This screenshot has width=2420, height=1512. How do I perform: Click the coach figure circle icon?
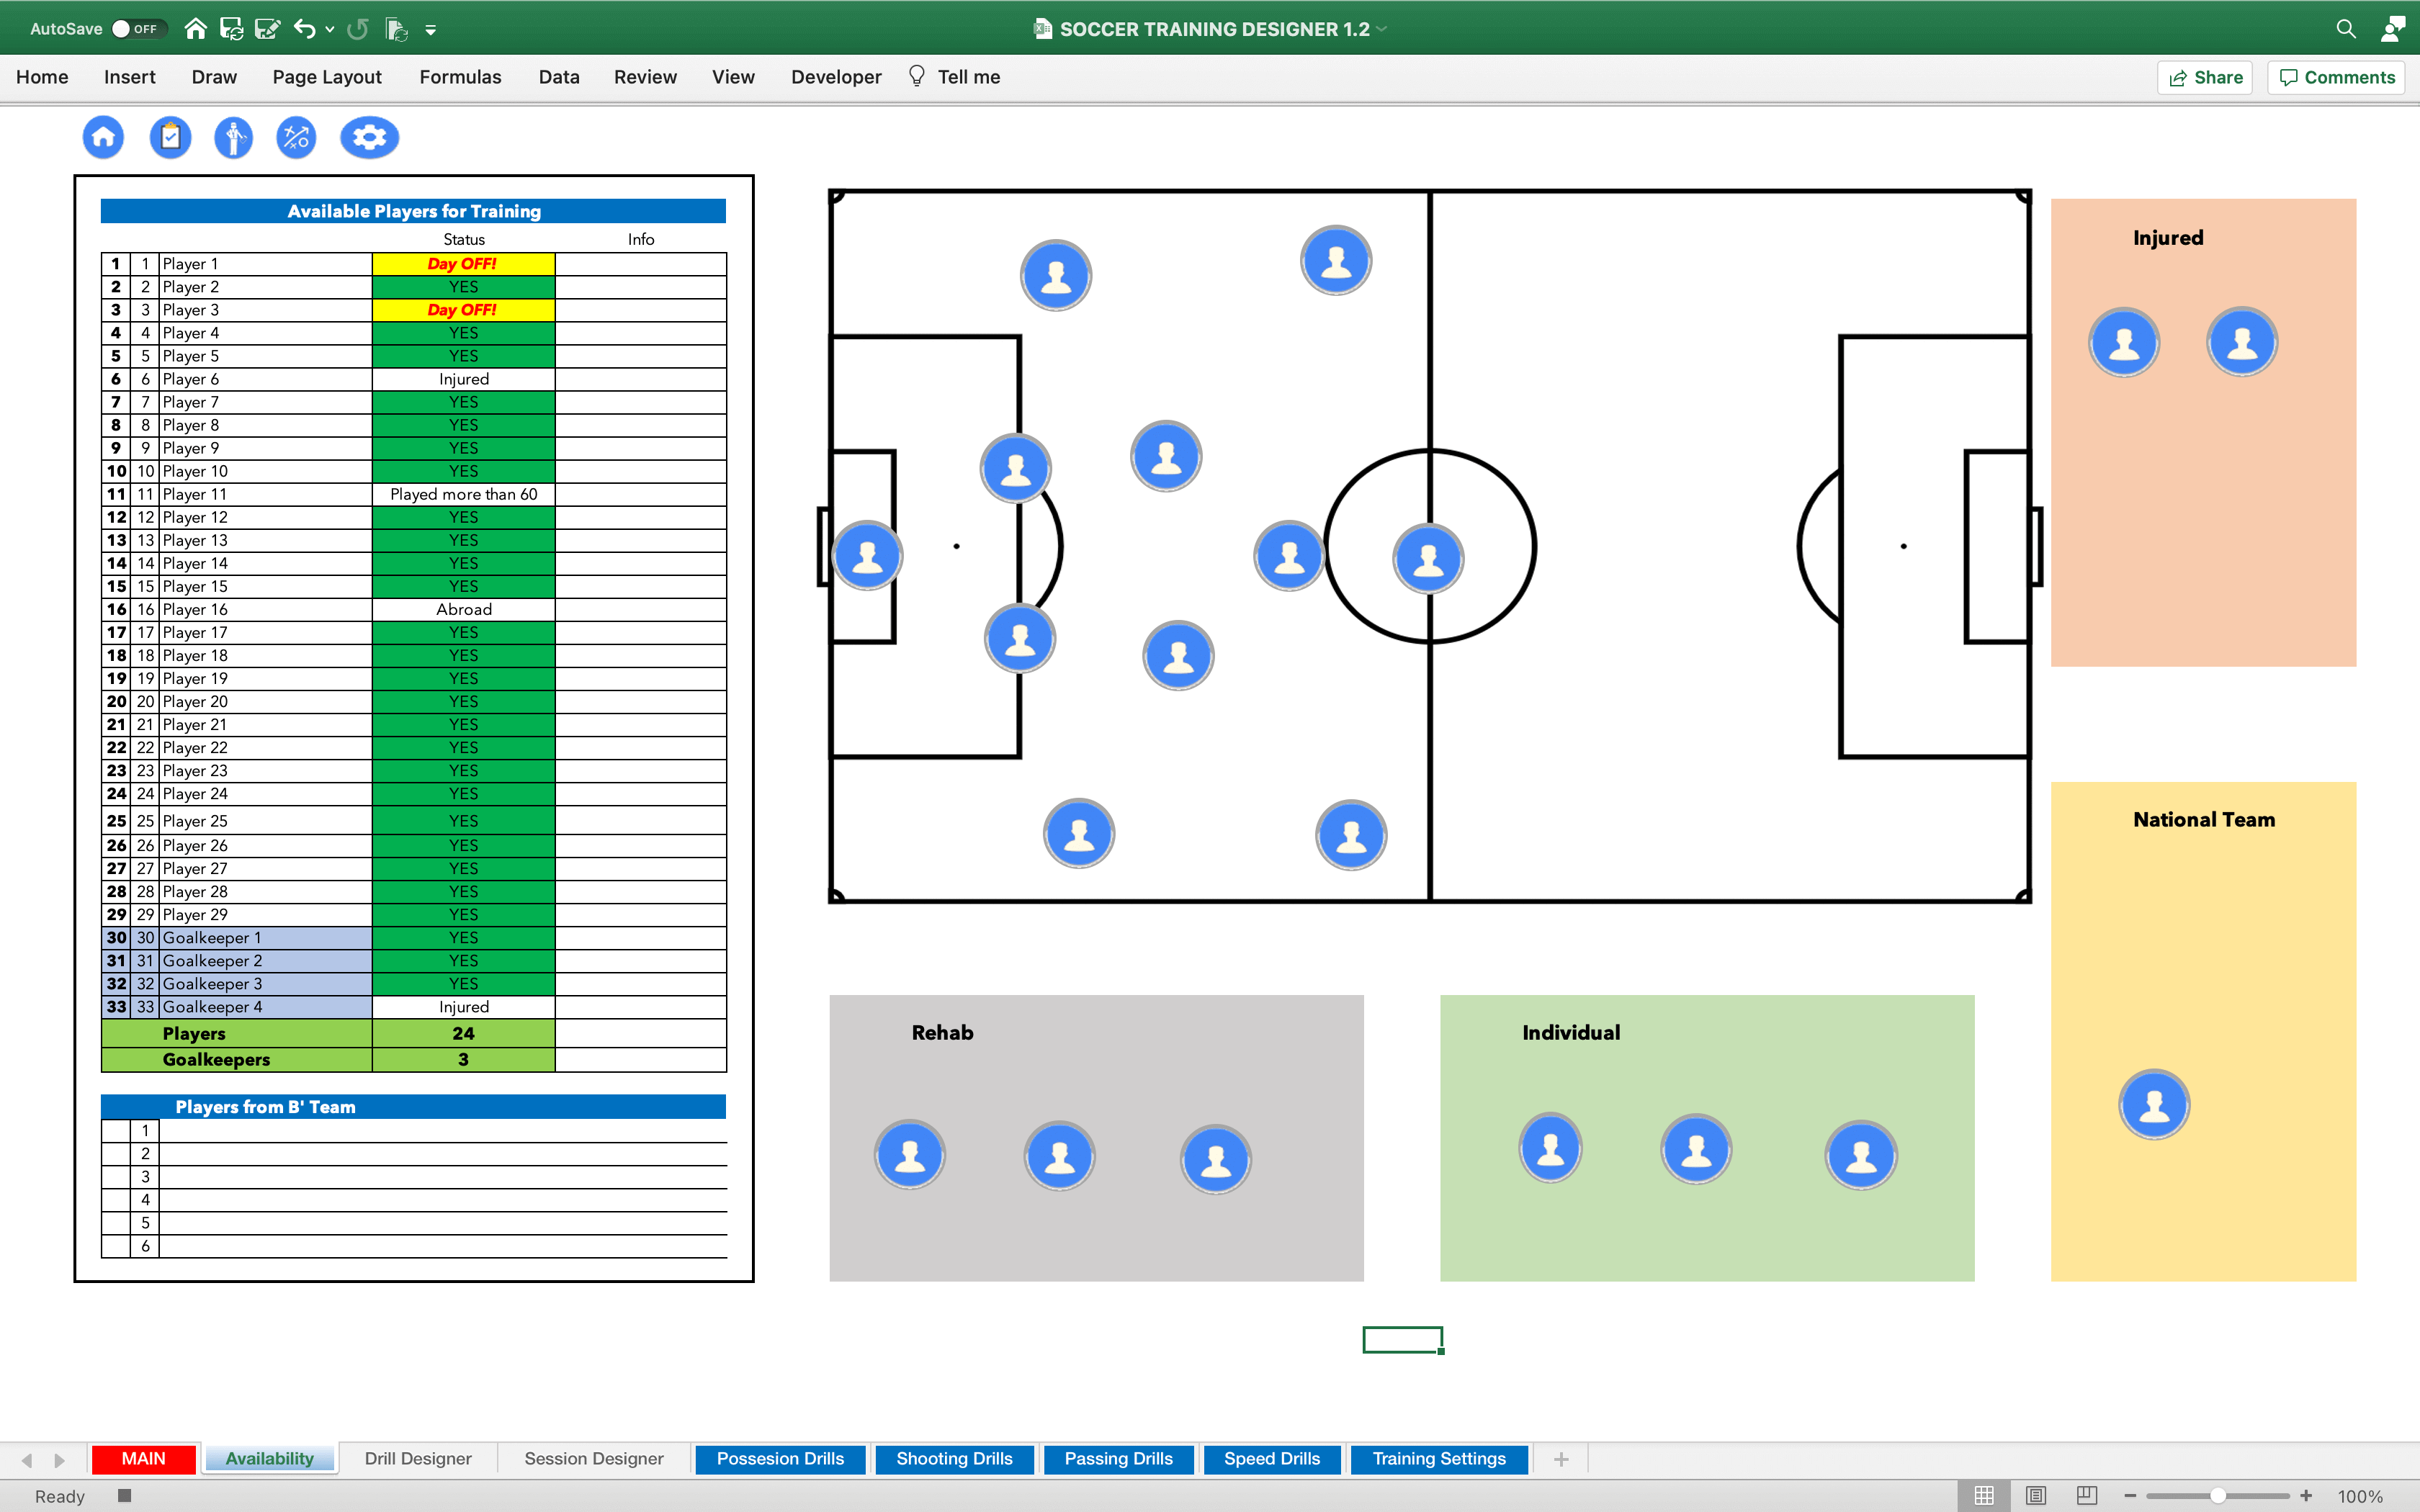point(233,137)
